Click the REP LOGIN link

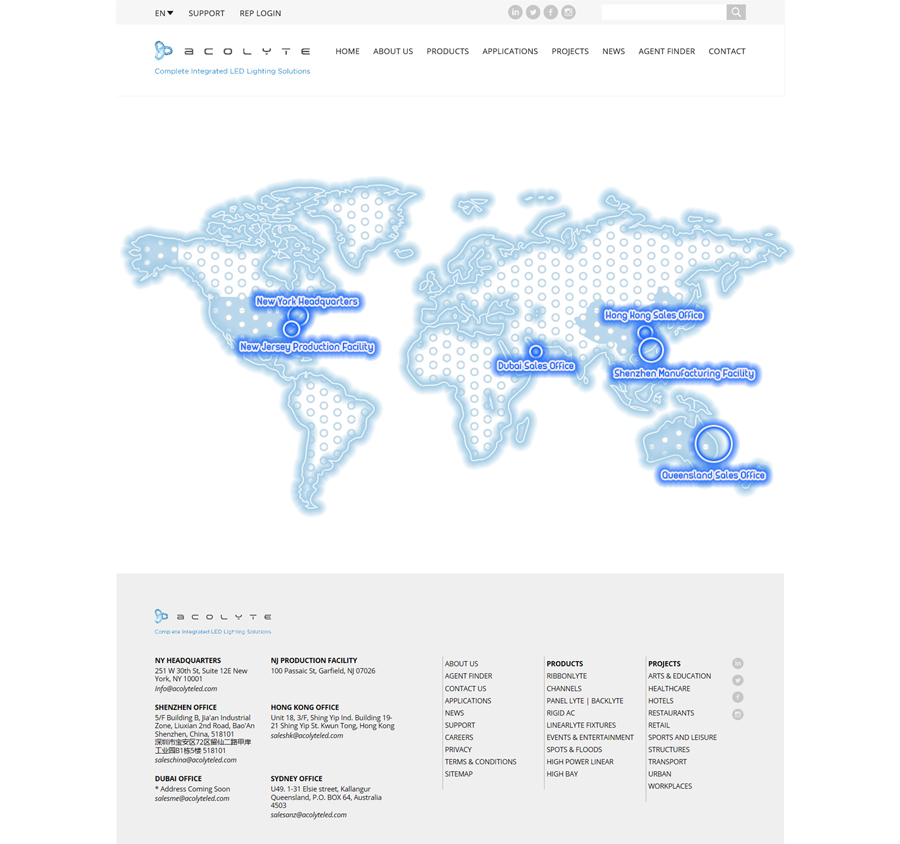coord(260,13)
